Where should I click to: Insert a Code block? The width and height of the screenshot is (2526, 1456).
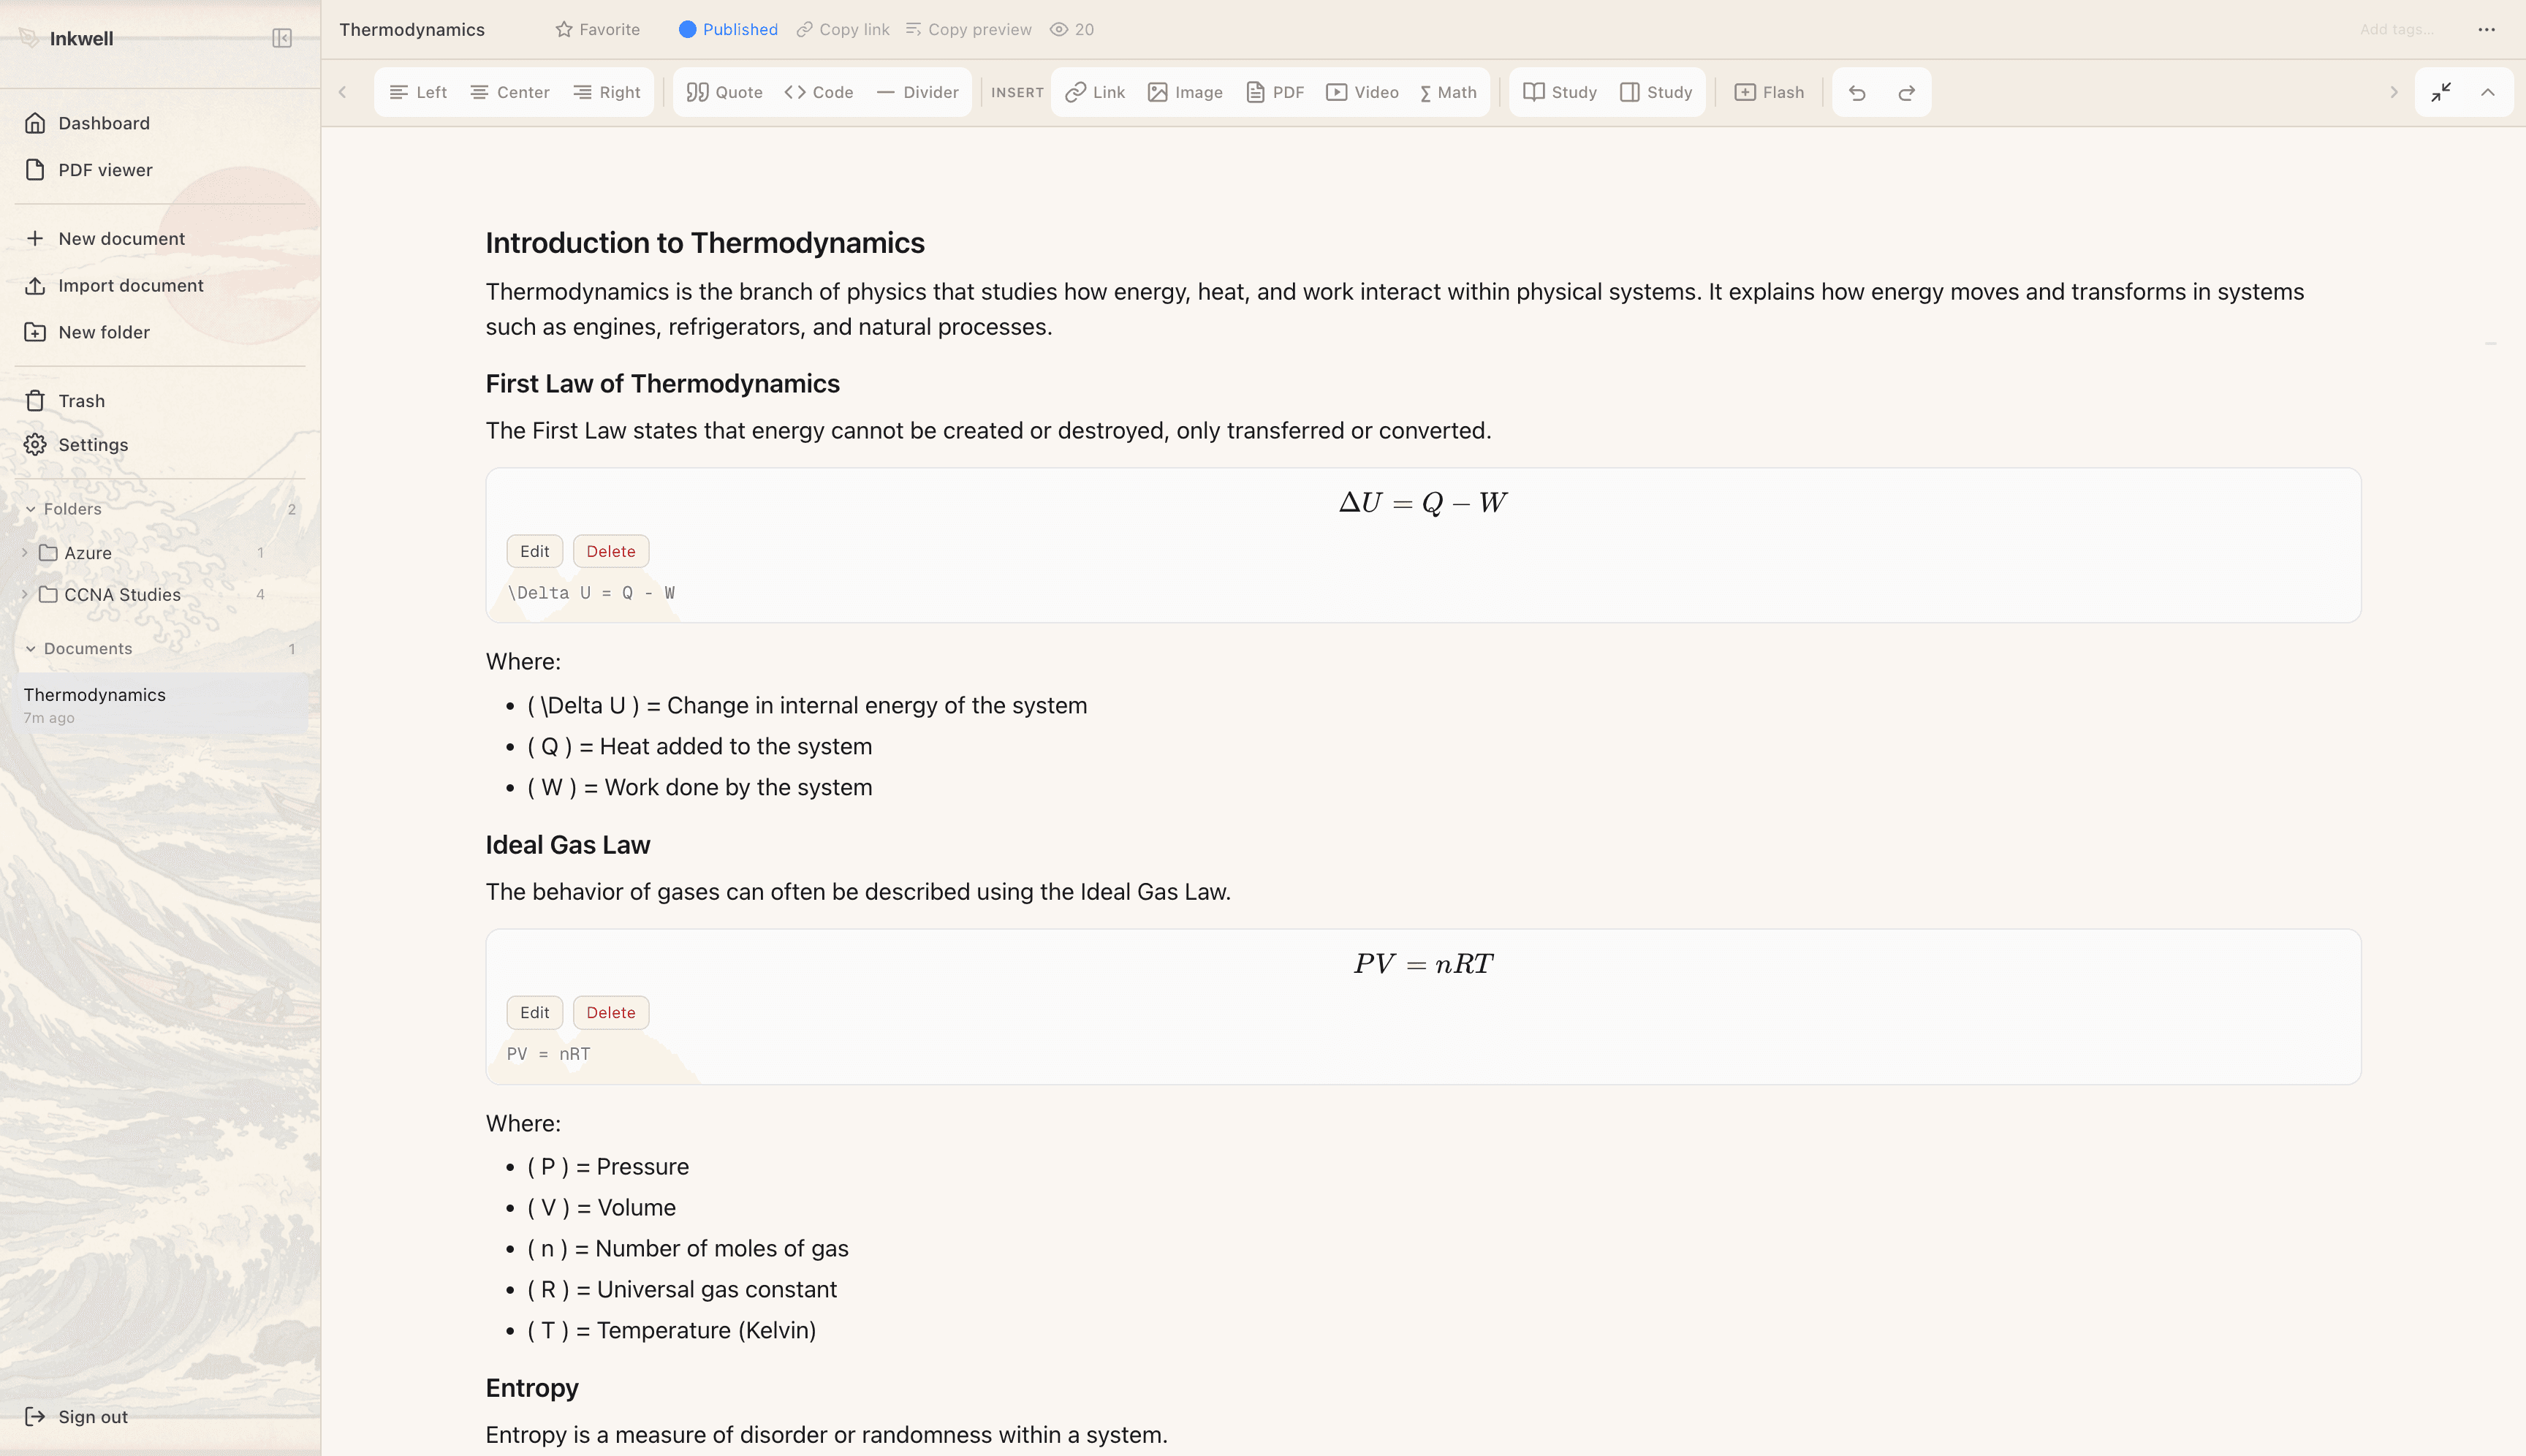(818, 92)
